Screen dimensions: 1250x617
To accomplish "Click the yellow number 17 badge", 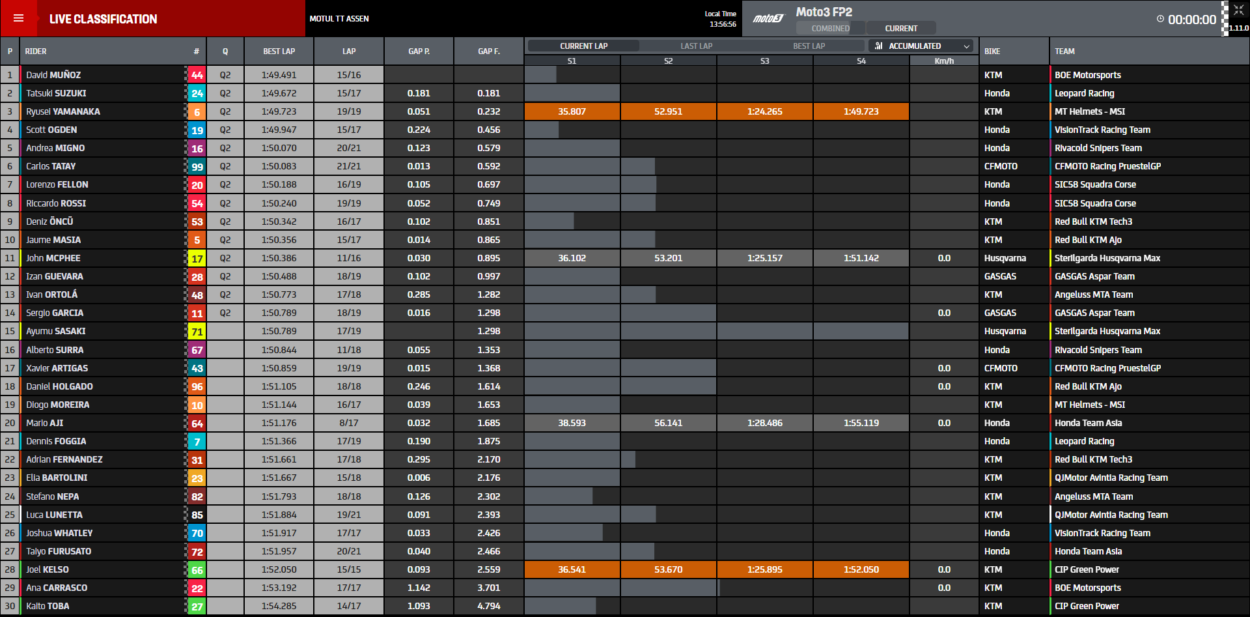I will 197,258.
